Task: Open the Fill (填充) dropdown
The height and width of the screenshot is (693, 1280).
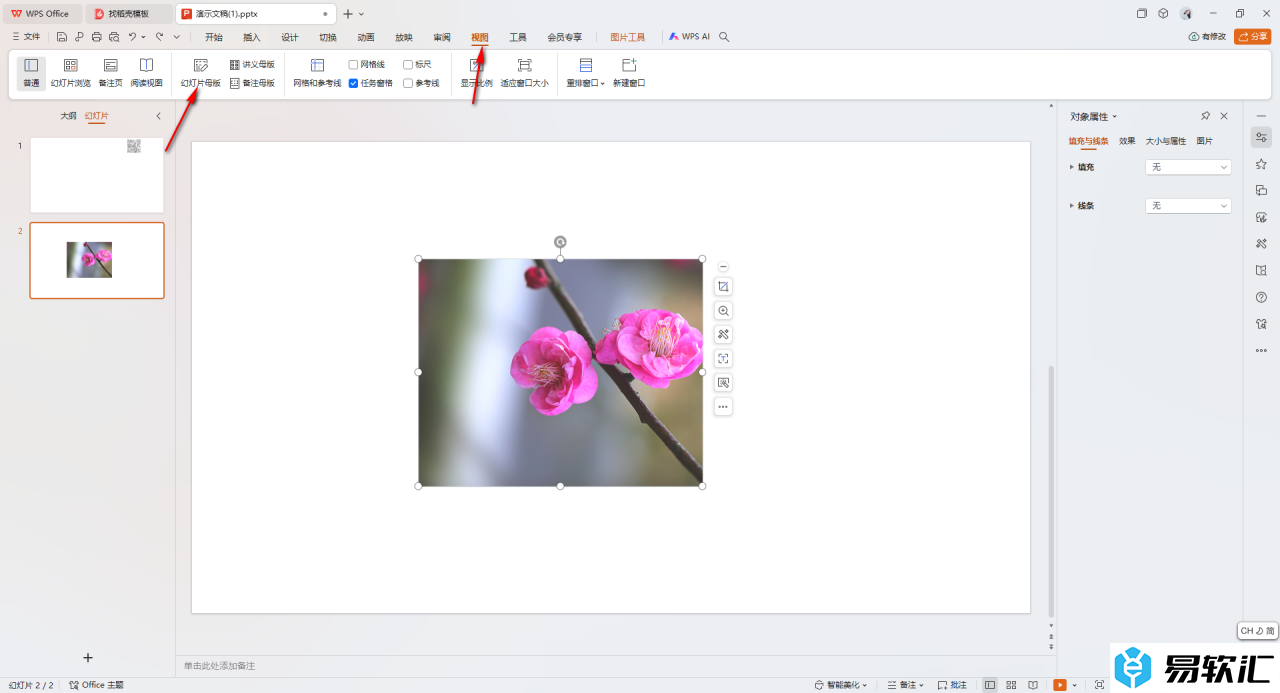Action: [1188, 167]
